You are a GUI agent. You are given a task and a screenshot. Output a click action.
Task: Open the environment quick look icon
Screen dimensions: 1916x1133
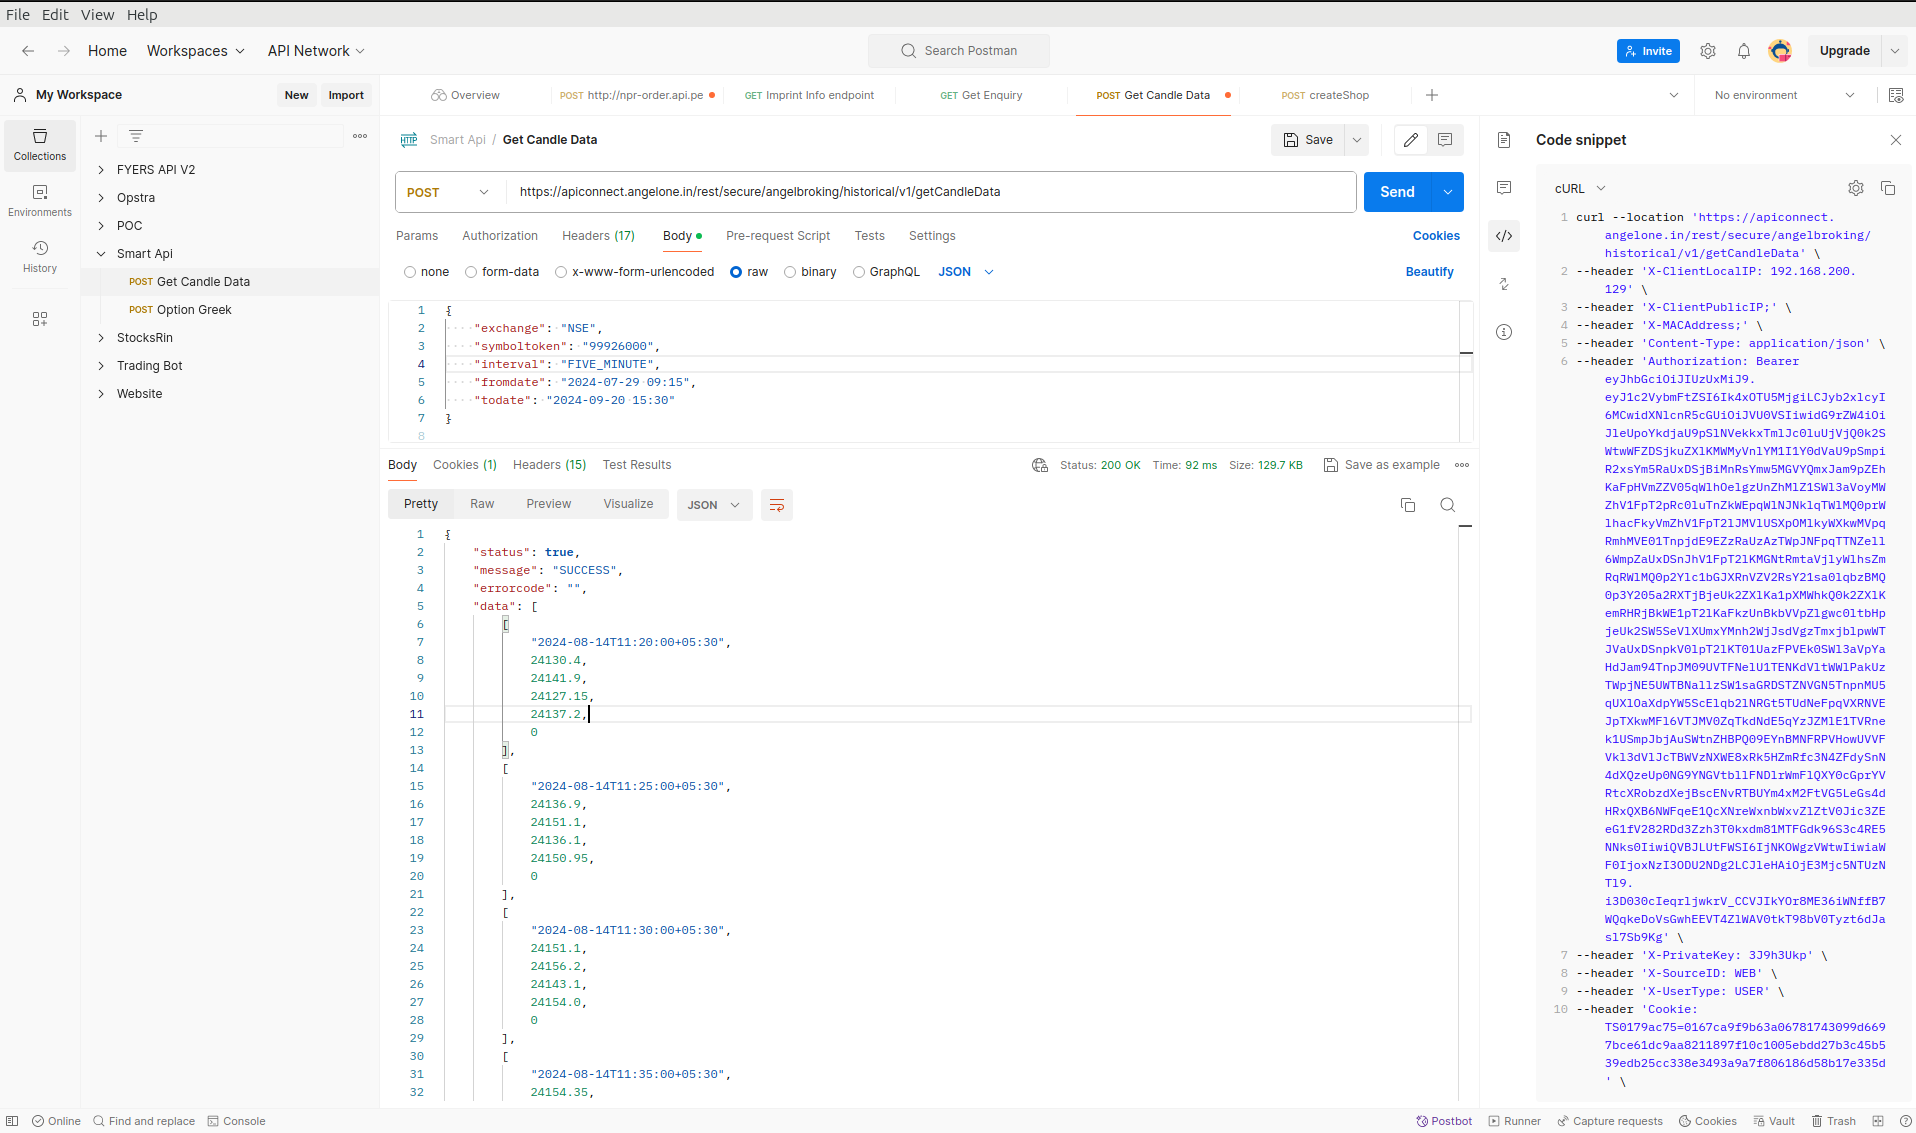click(1896, 95)
